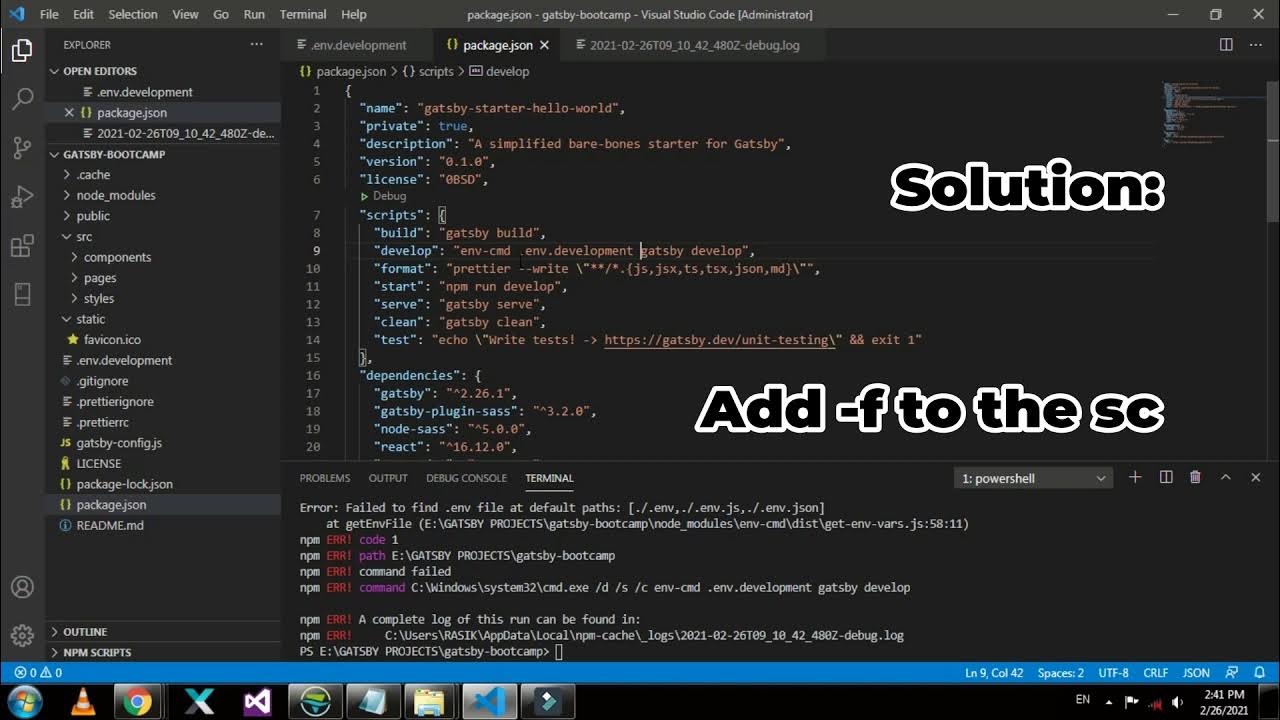Create a new terminal with plus icon

coord(1135,478)
